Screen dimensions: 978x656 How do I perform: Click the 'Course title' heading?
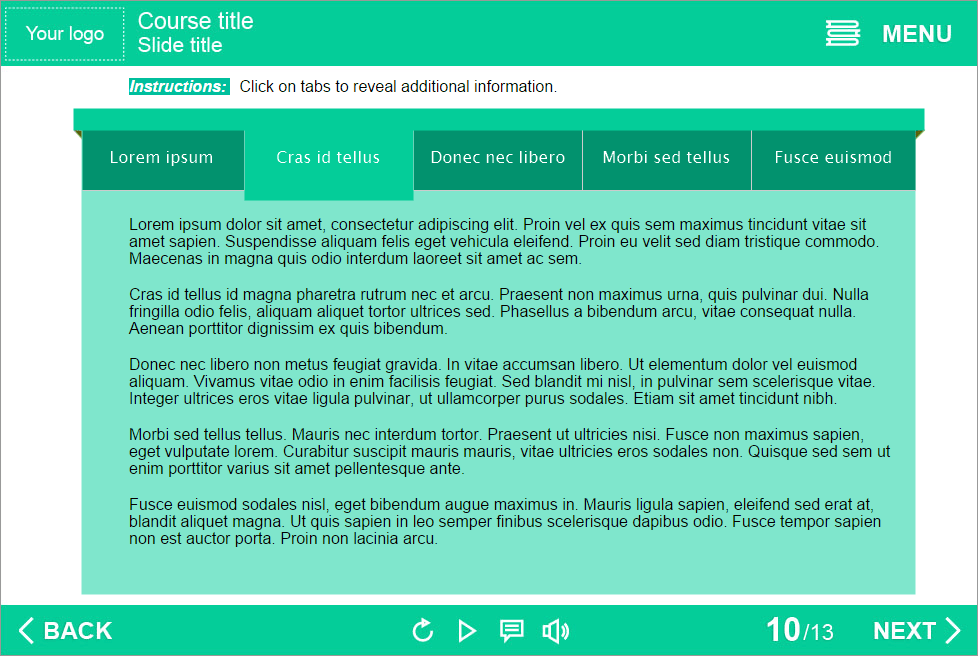(195, 21)
